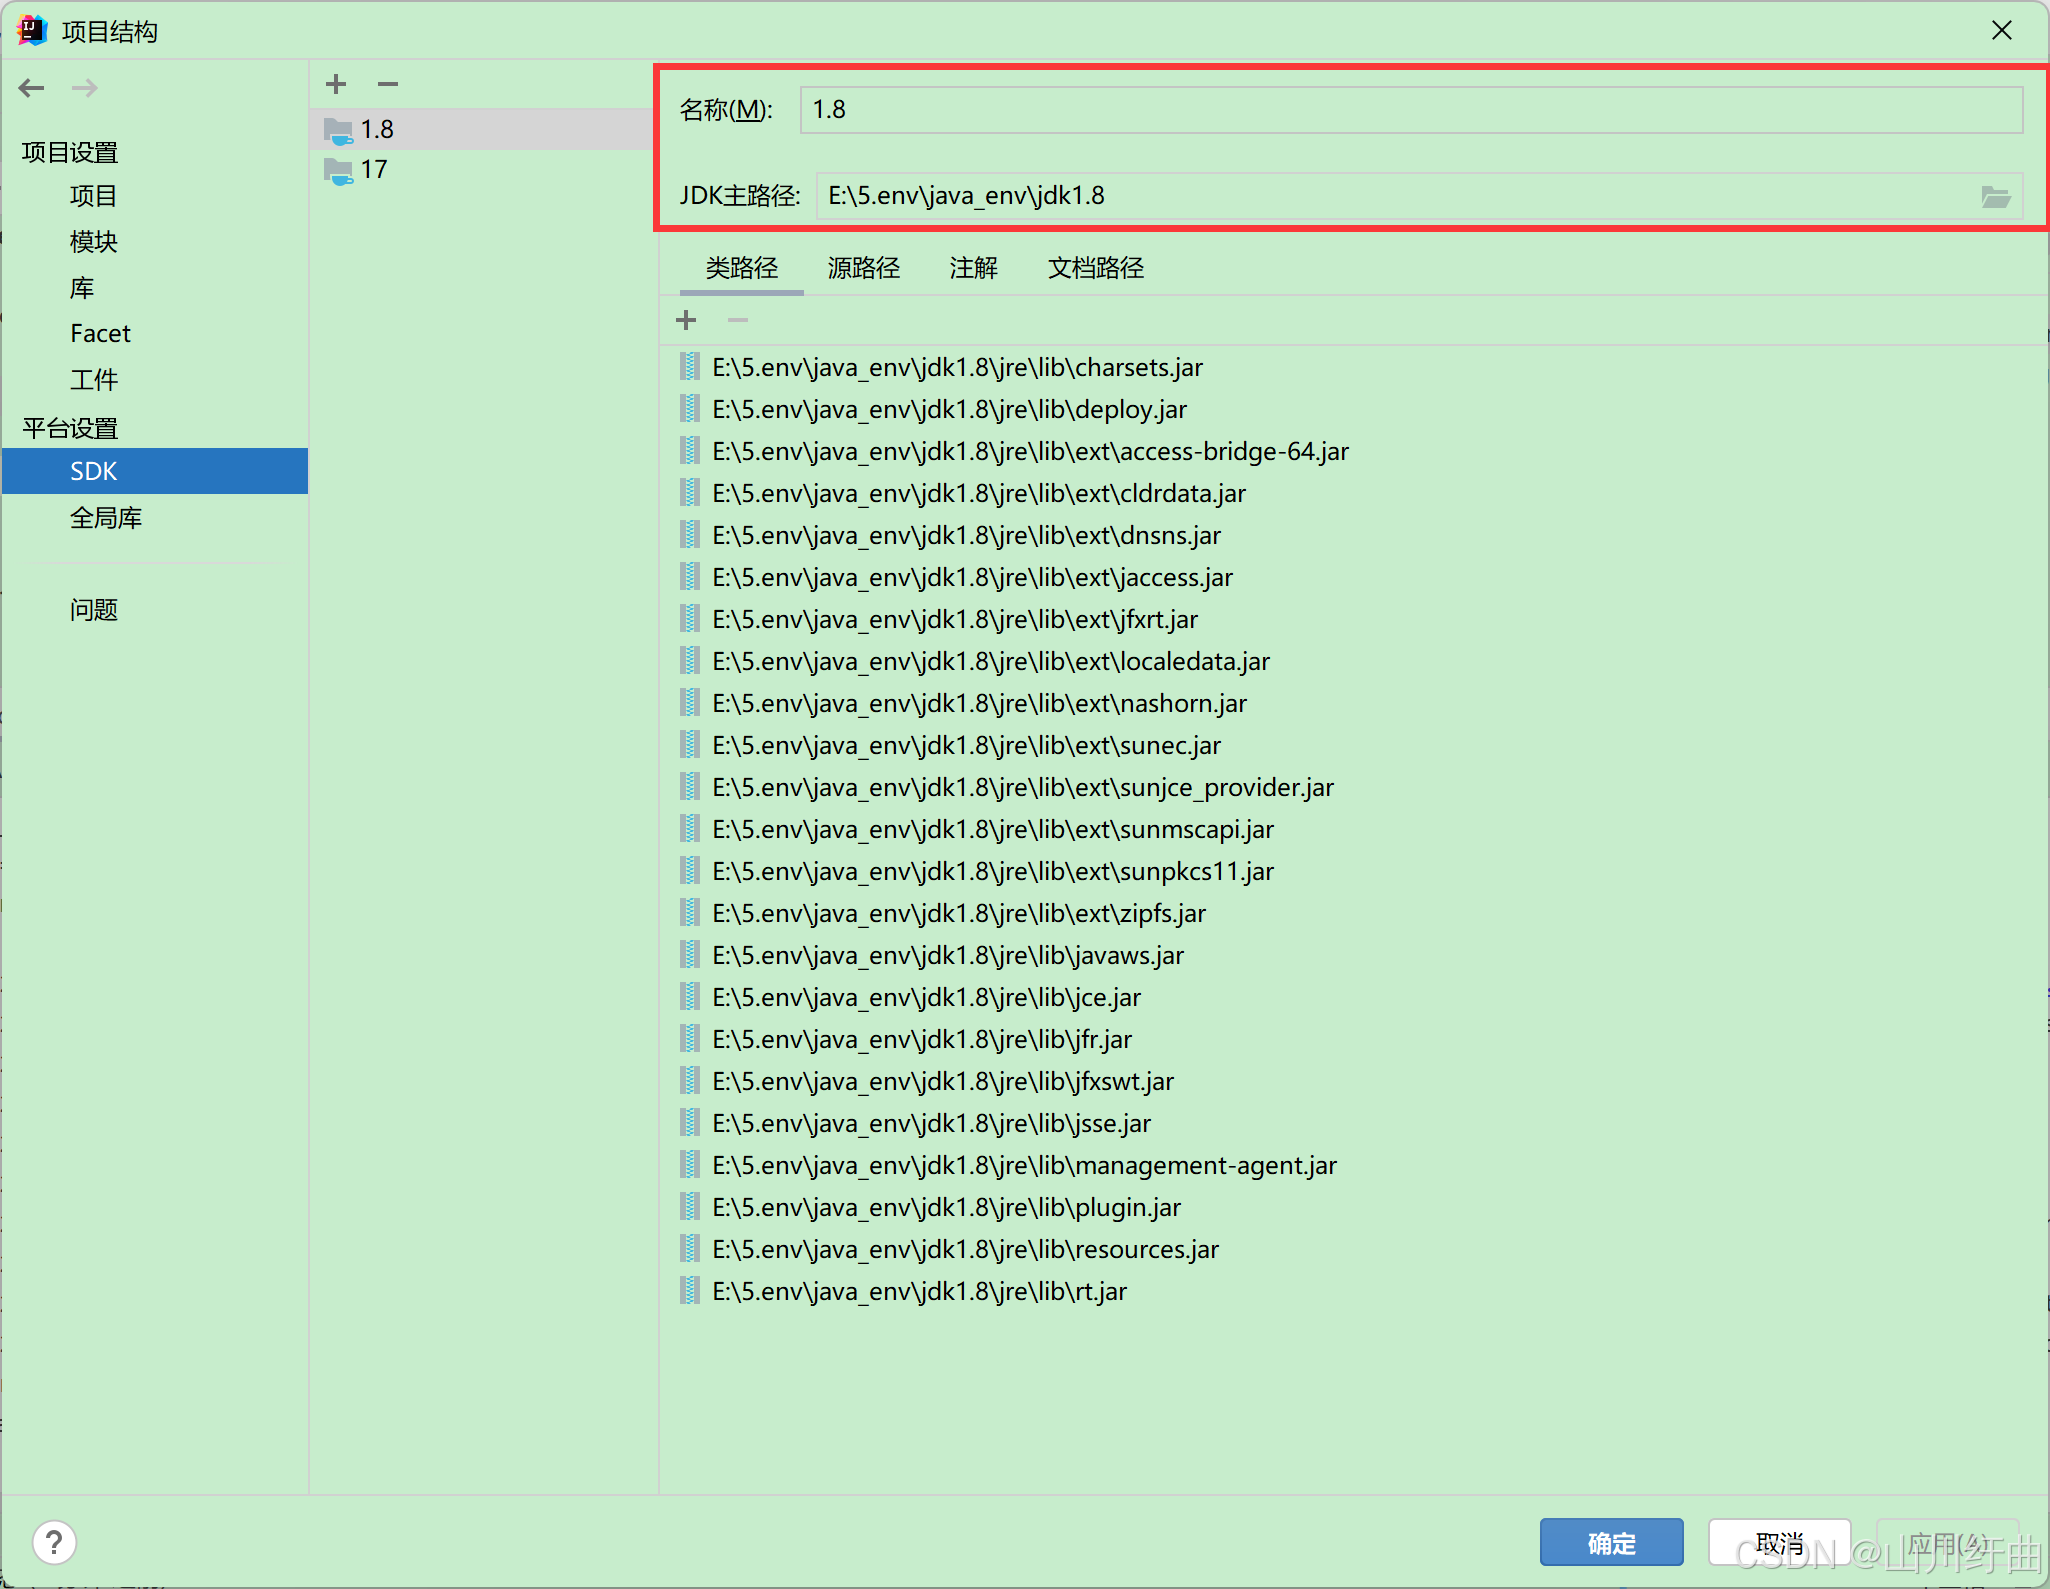
Task: Select the 1.8 SDK entry
Action: click(x=377, y=130)
